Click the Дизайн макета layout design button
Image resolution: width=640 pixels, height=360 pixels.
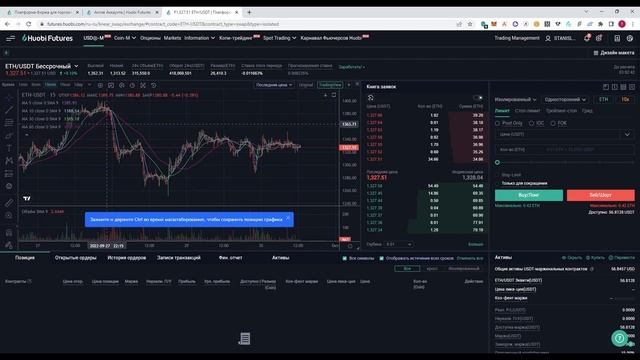click(x=614, y=53)
